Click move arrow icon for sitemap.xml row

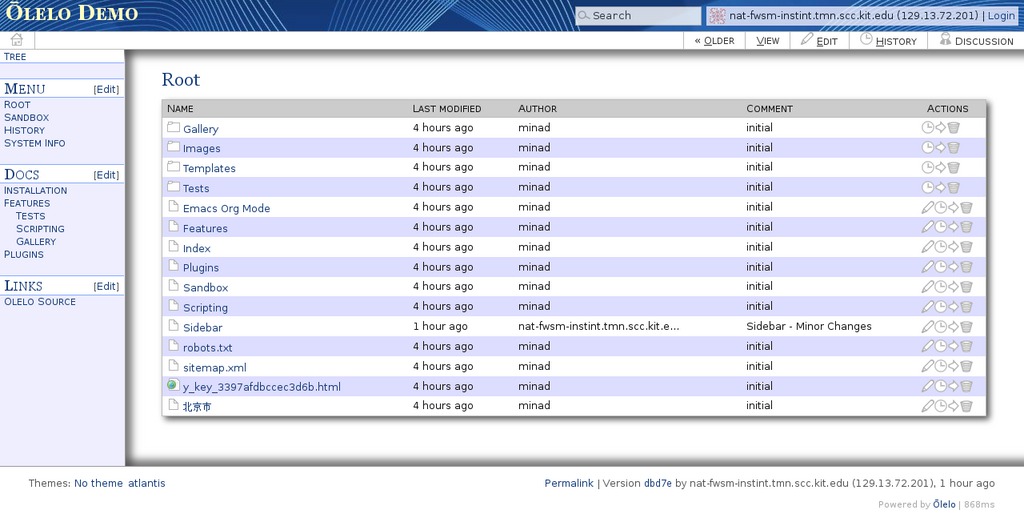point(953,367)
